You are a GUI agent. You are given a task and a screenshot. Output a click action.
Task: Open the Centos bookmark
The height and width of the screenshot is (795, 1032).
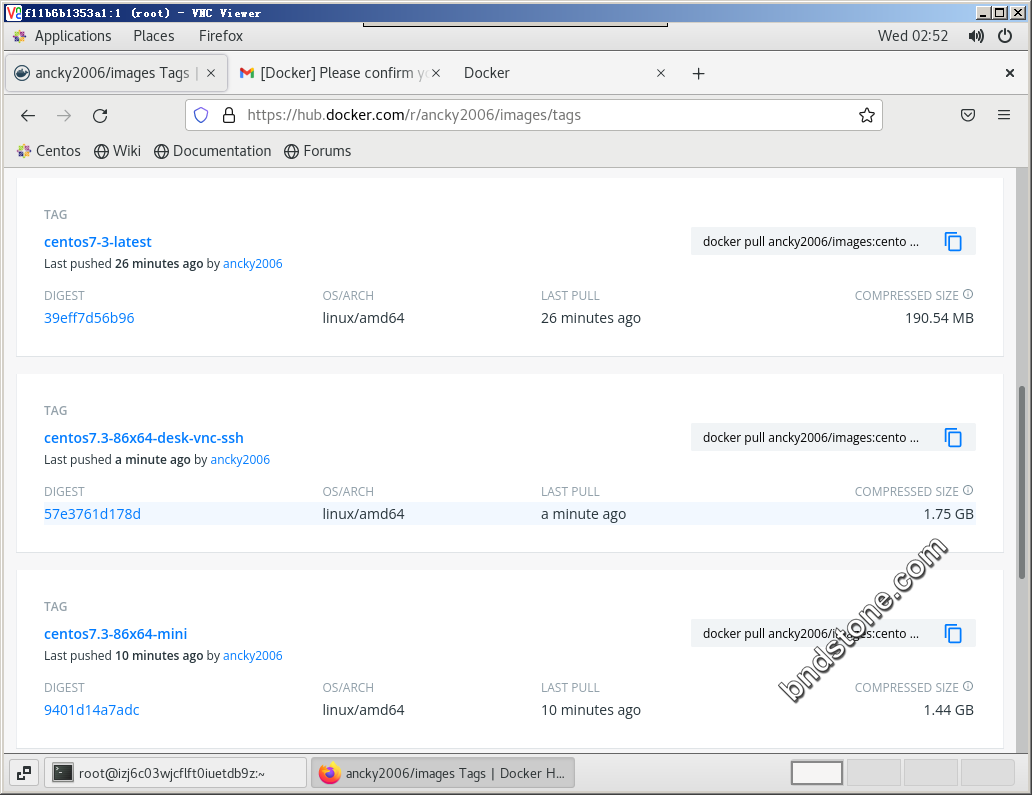pos(49,151)
